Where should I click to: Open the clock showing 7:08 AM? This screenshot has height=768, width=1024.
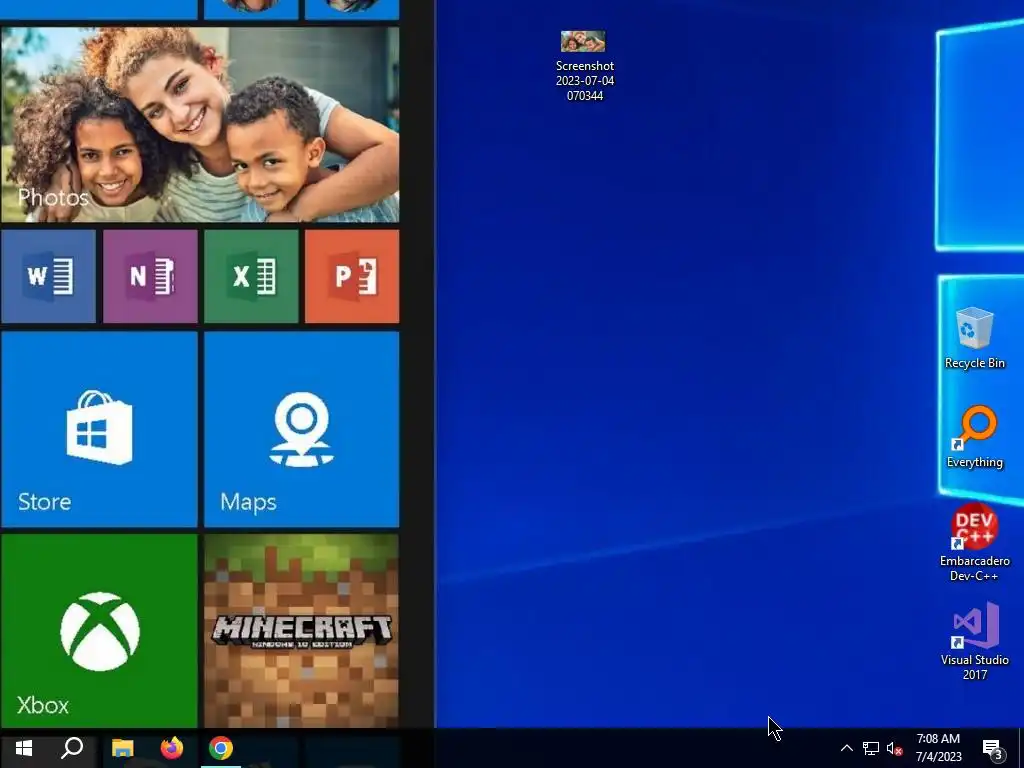pyautogui.click(x=938, y=748)
